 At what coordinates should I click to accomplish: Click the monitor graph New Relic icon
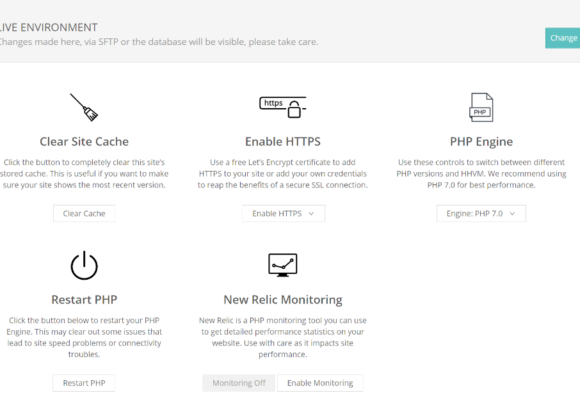tap(283, 265)
